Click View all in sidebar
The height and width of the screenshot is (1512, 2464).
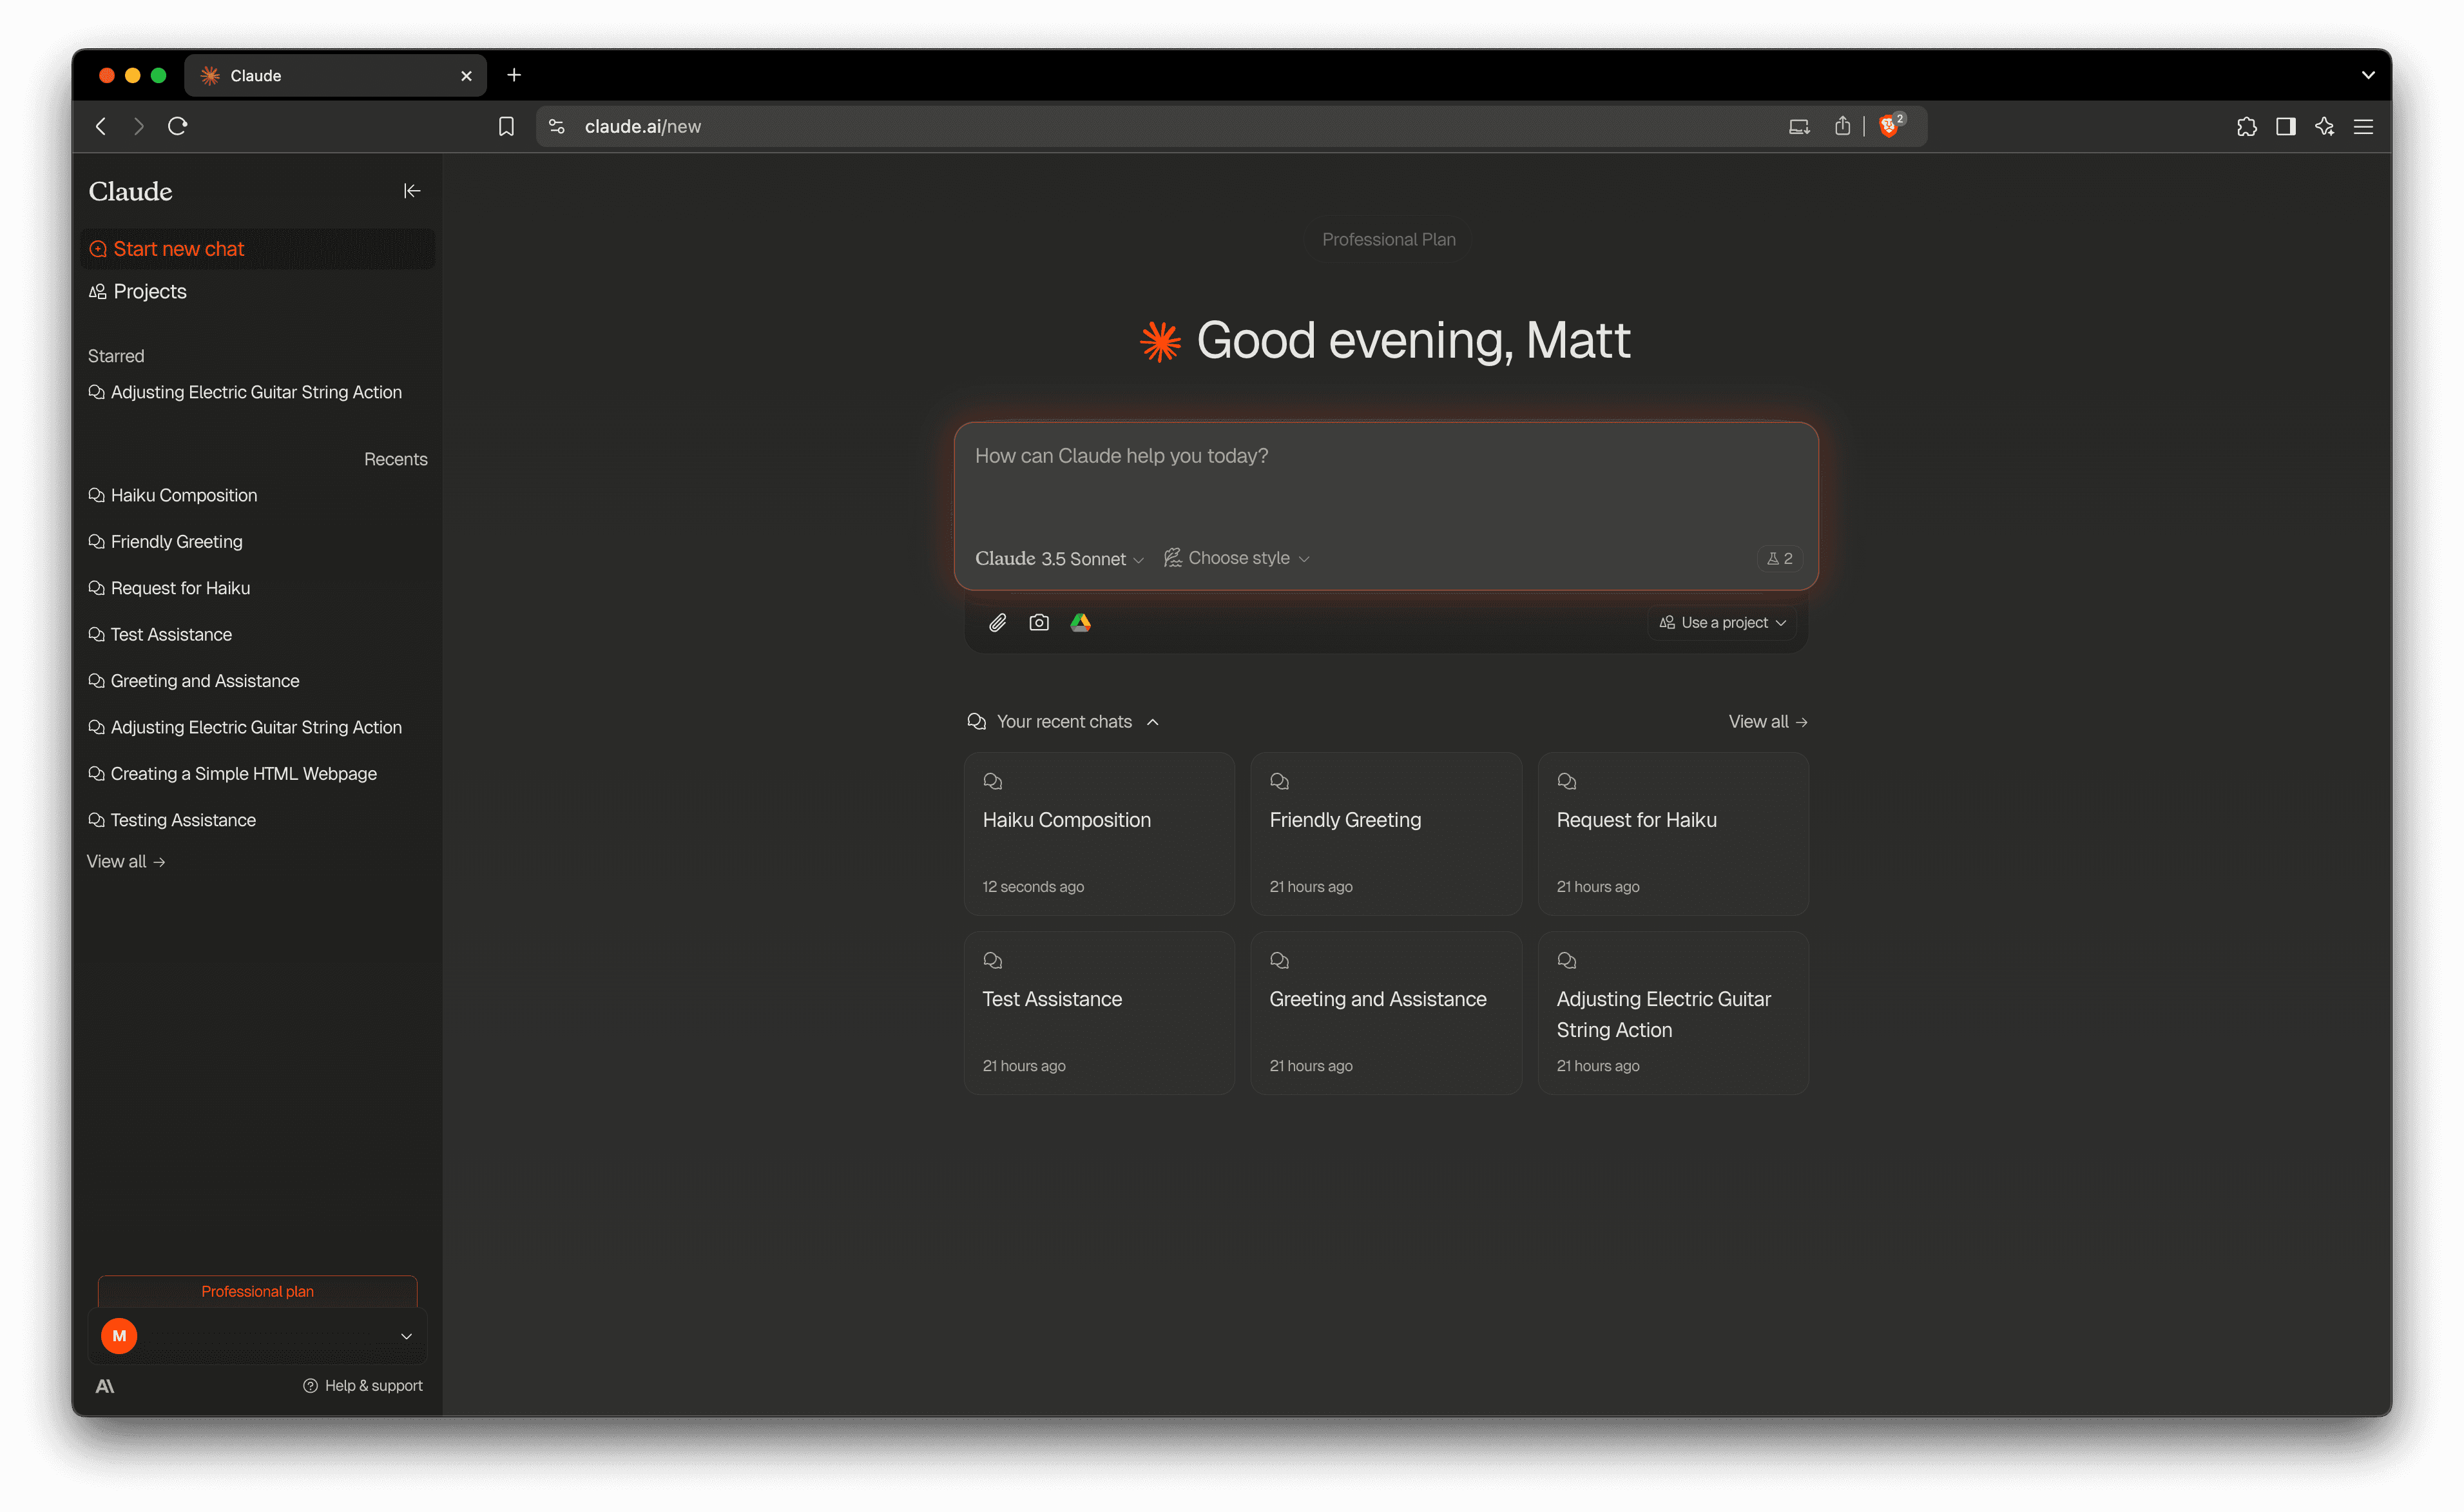coord(126,862)
